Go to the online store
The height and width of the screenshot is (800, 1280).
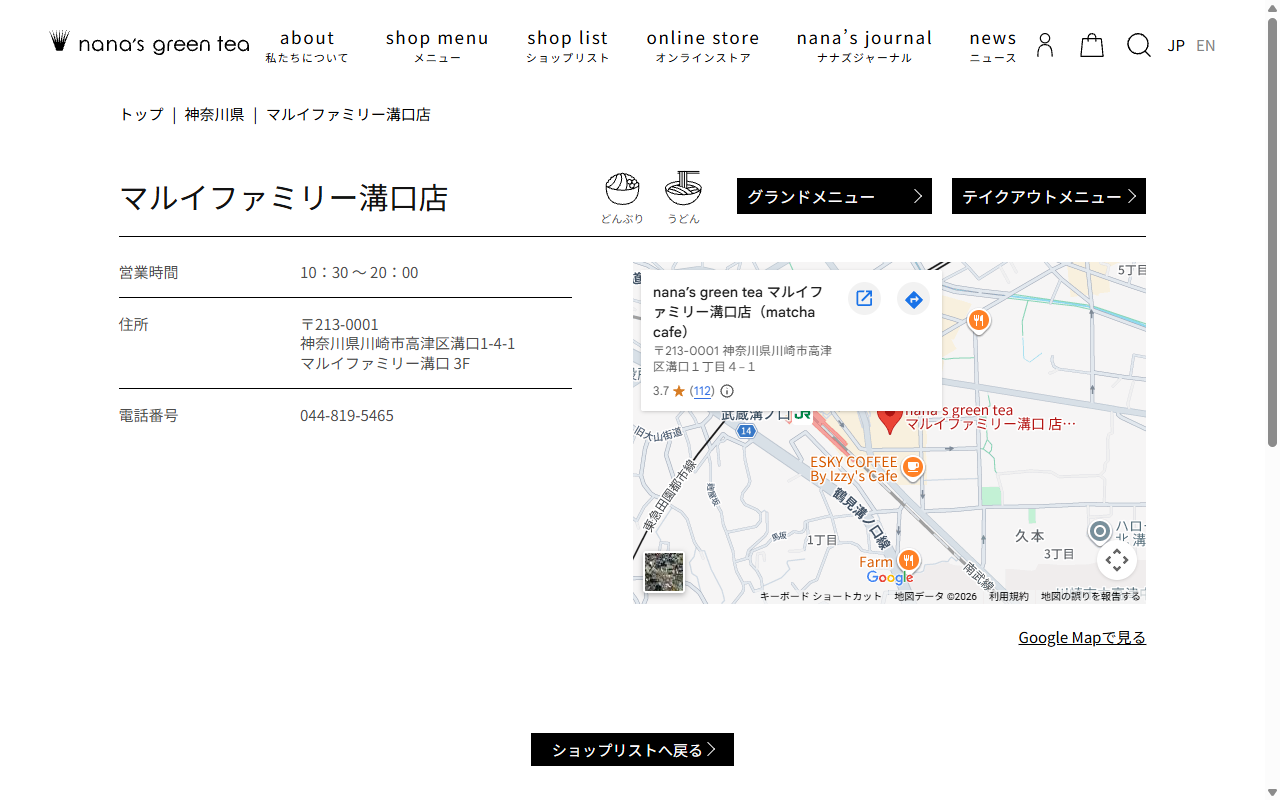coord(703,46)
